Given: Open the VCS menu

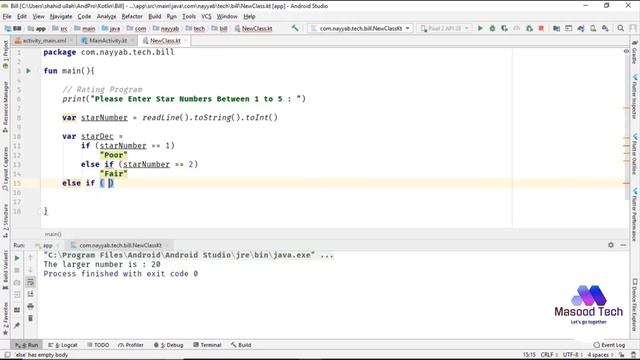Looking at the screenshot, I should pyautogui.click(x=206, y=16).
